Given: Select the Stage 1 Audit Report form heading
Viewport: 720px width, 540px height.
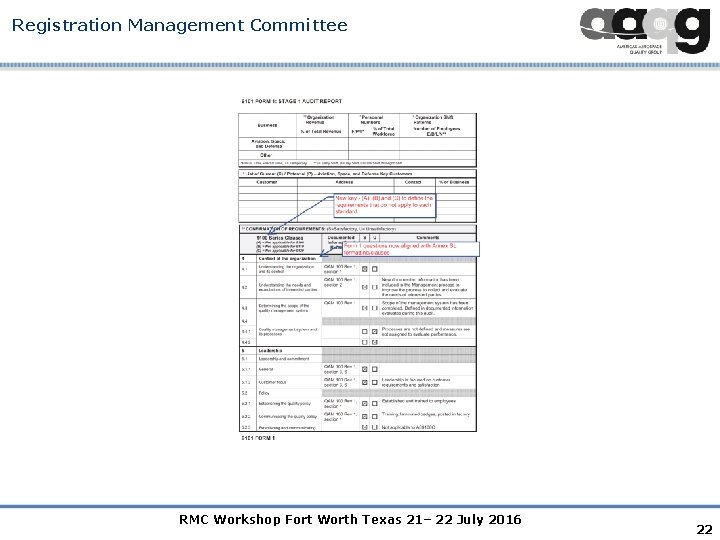Looking at the screenshot, I should (292, 101).
